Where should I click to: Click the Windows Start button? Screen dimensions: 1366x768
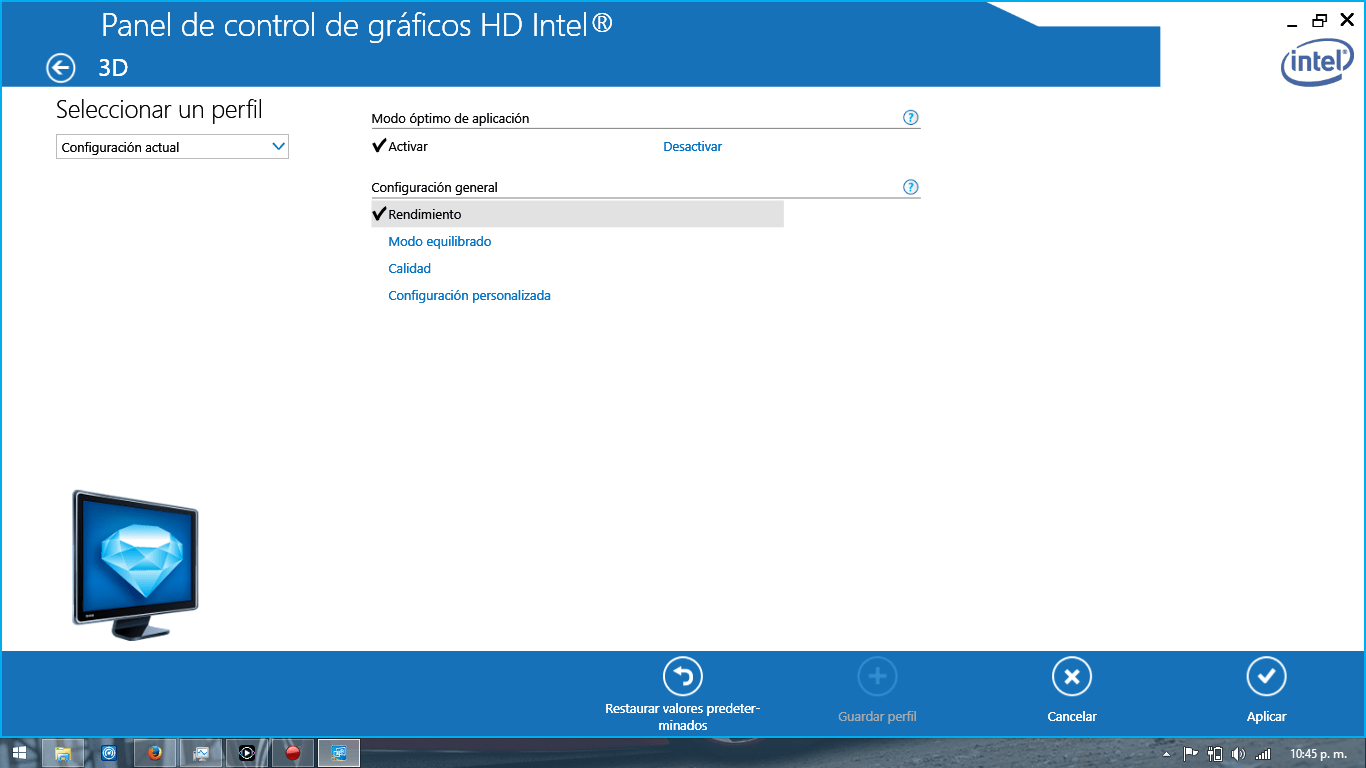point(19,753)
